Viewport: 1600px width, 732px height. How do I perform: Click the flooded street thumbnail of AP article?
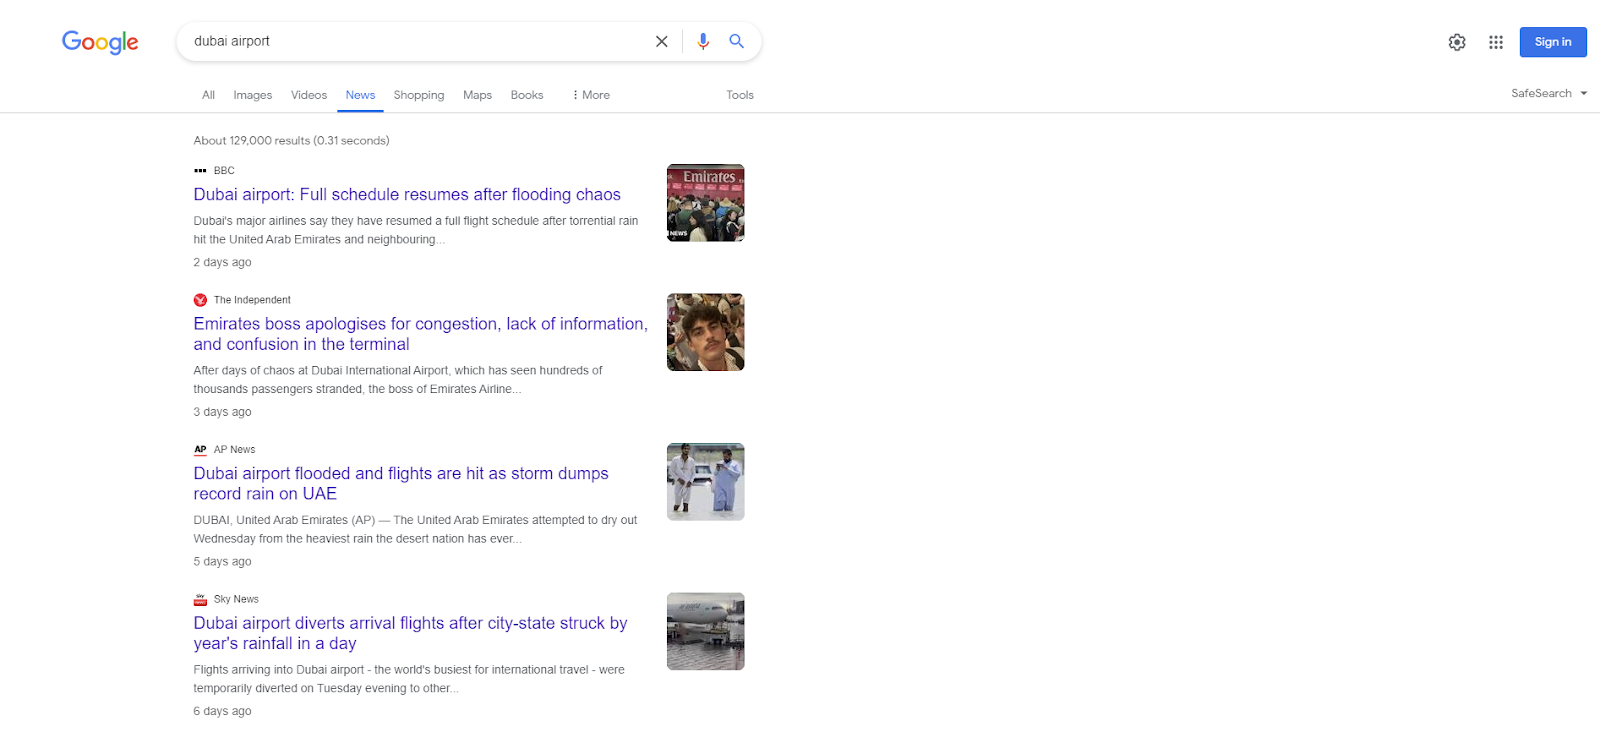[706, 482]
